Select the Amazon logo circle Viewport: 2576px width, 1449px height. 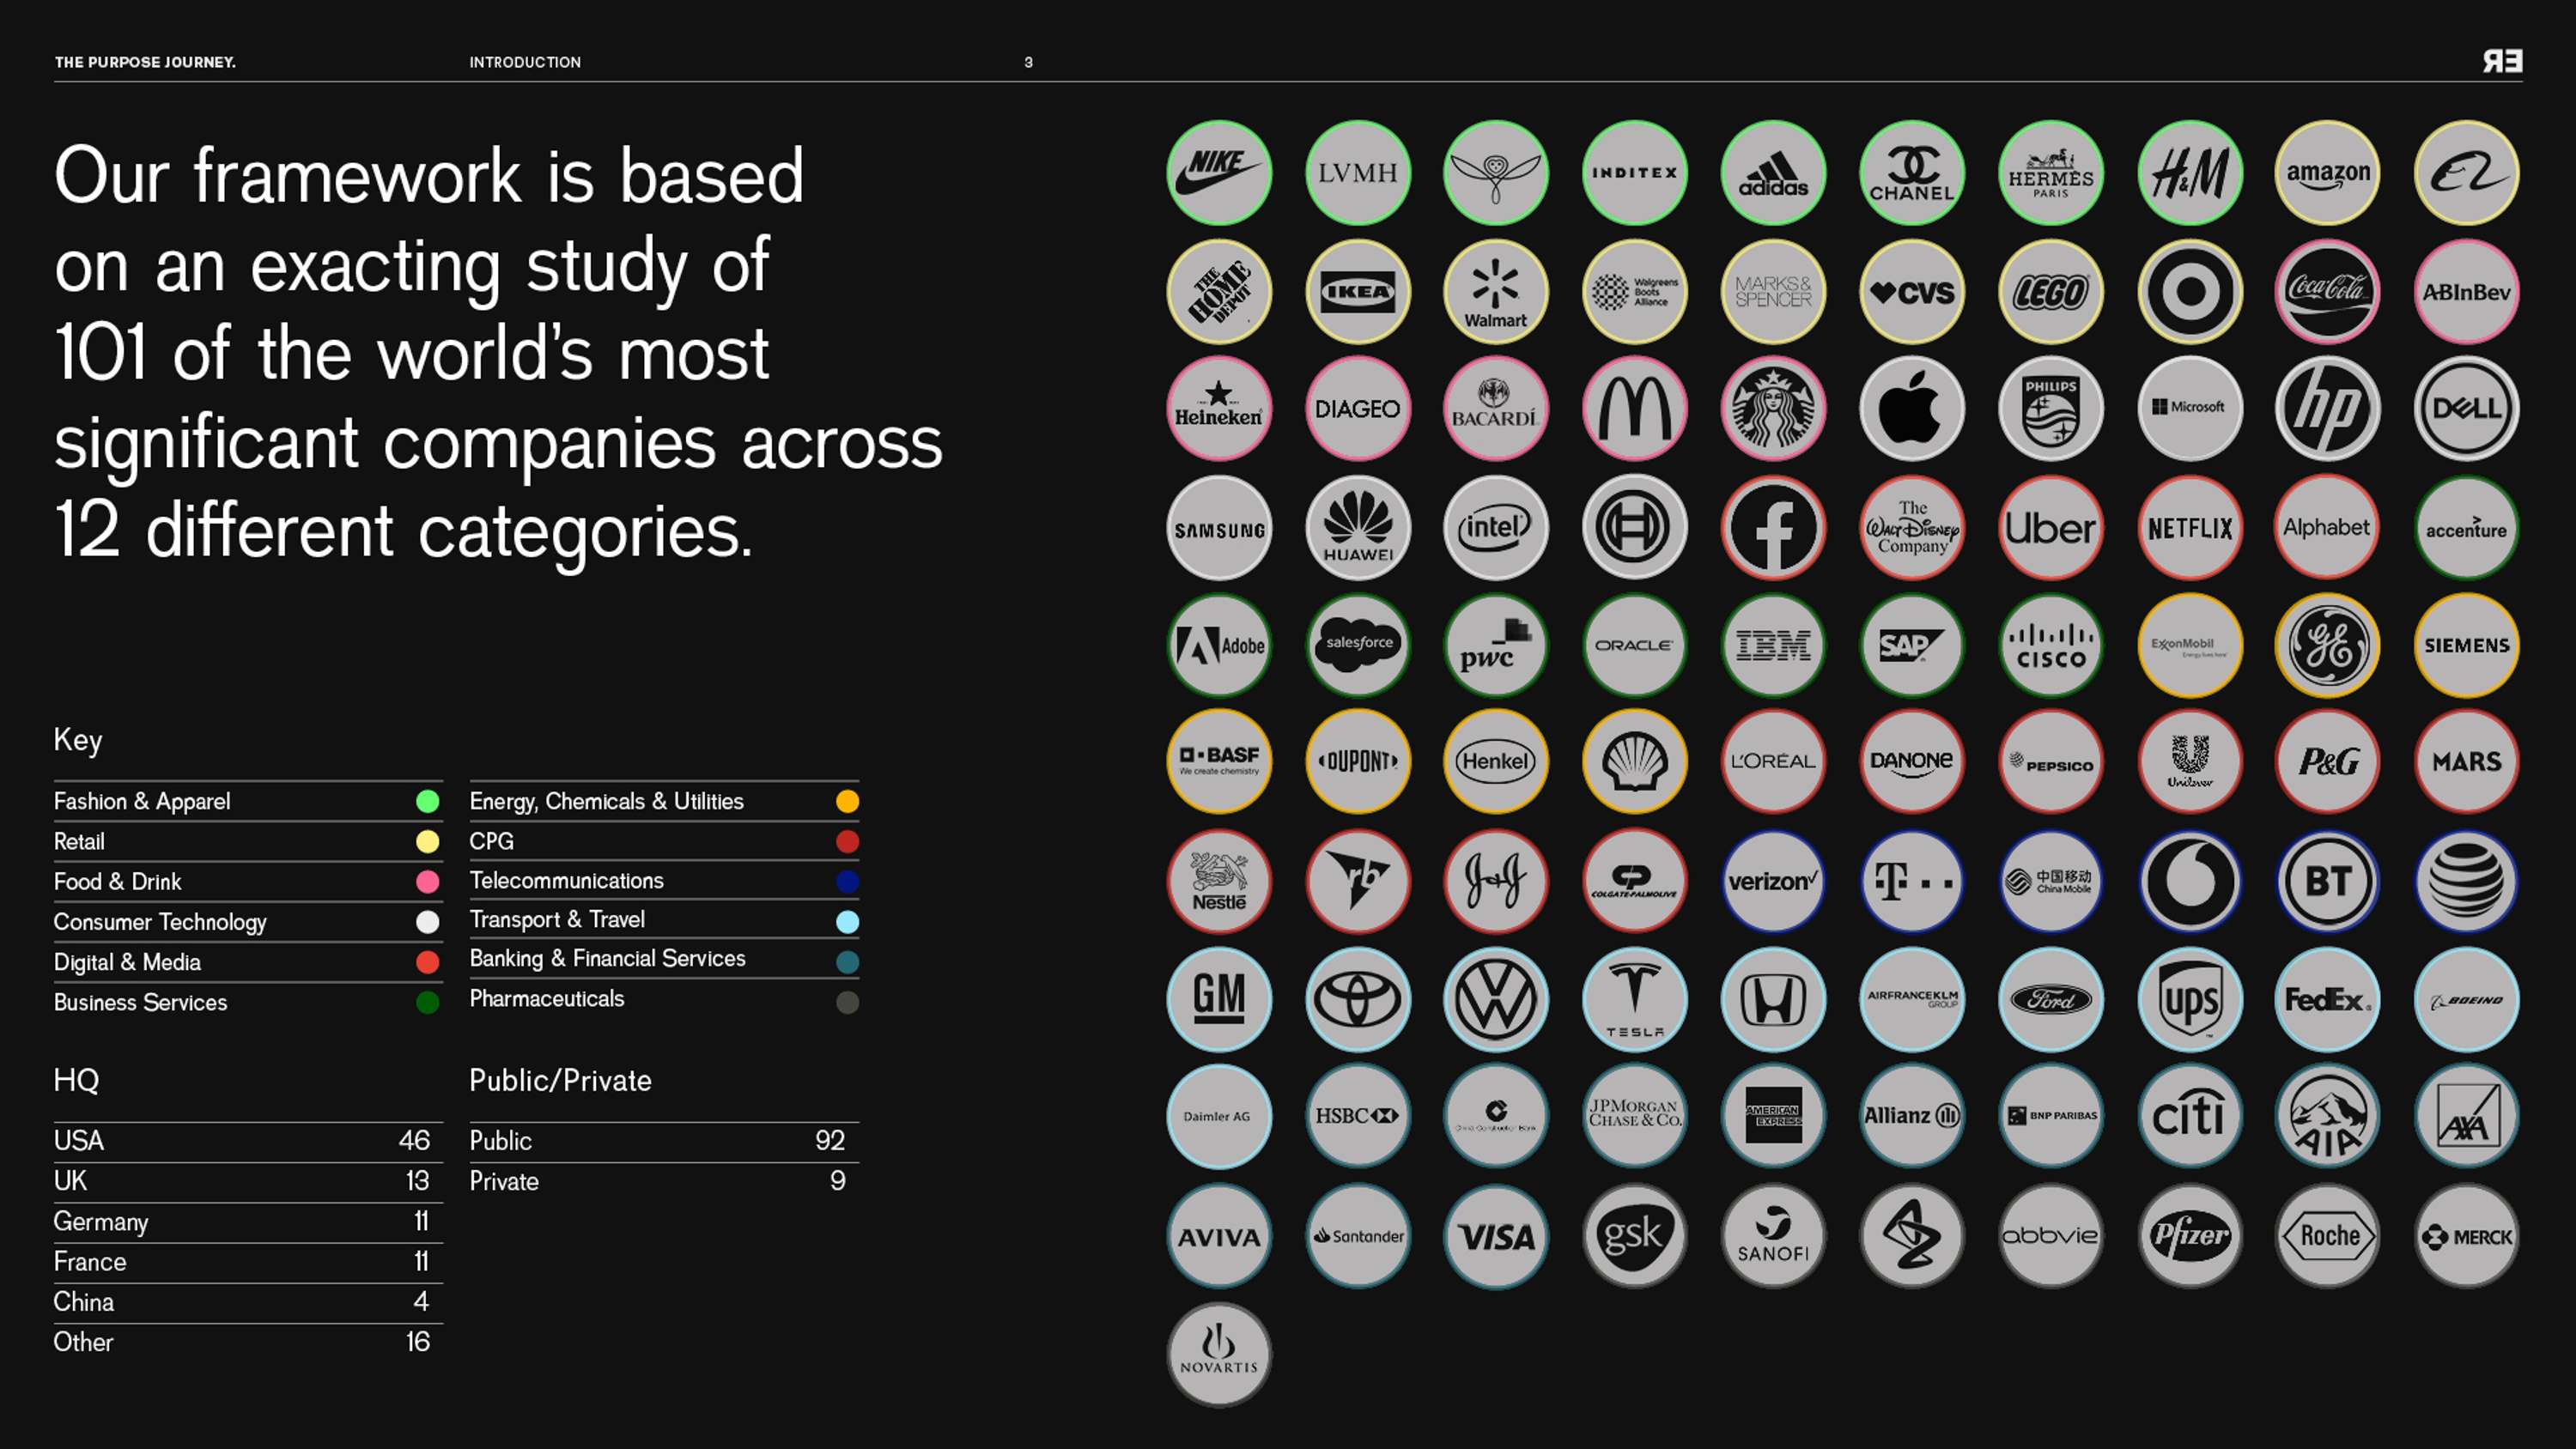2328,173
